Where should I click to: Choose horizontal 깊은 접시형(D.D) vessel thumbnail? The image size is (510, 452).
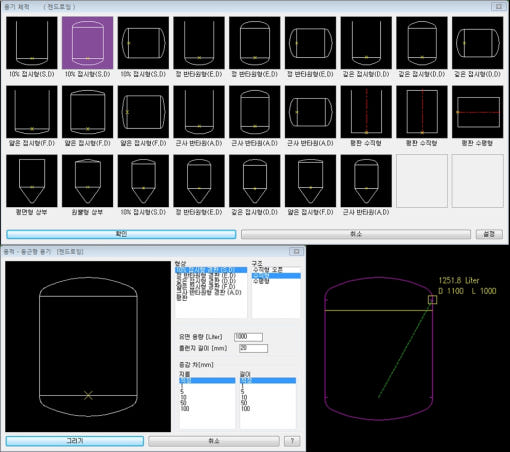[x=477, y=43]
